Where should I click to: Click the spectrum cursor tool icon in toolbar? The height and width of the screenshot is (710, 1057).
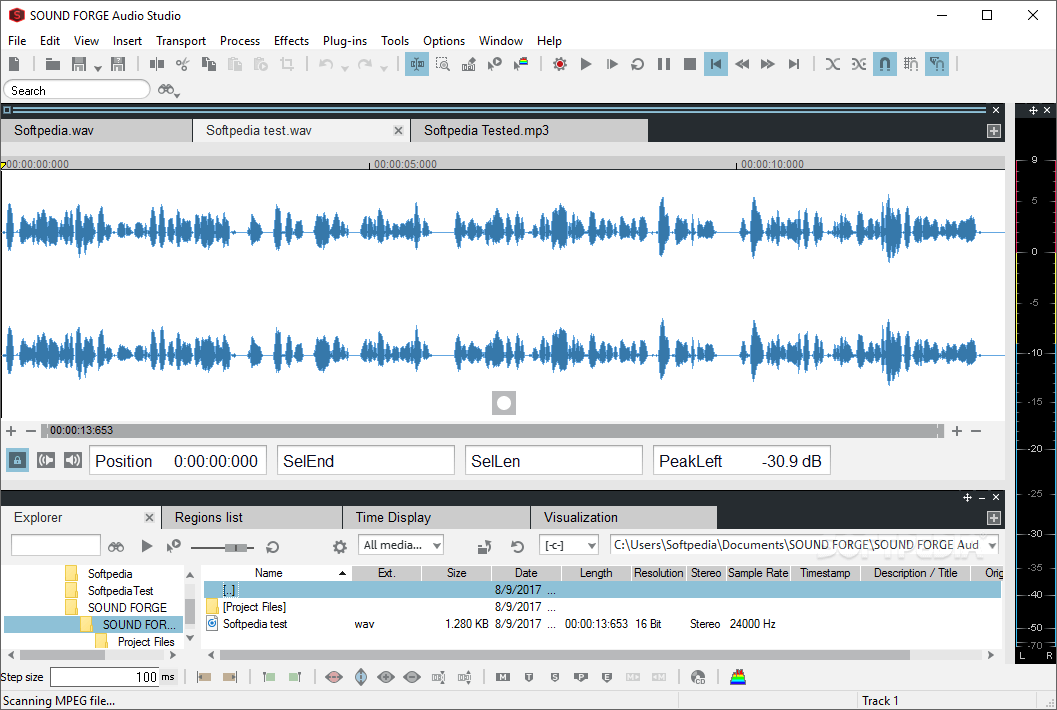pyautogui.click(x=521, y=64)
